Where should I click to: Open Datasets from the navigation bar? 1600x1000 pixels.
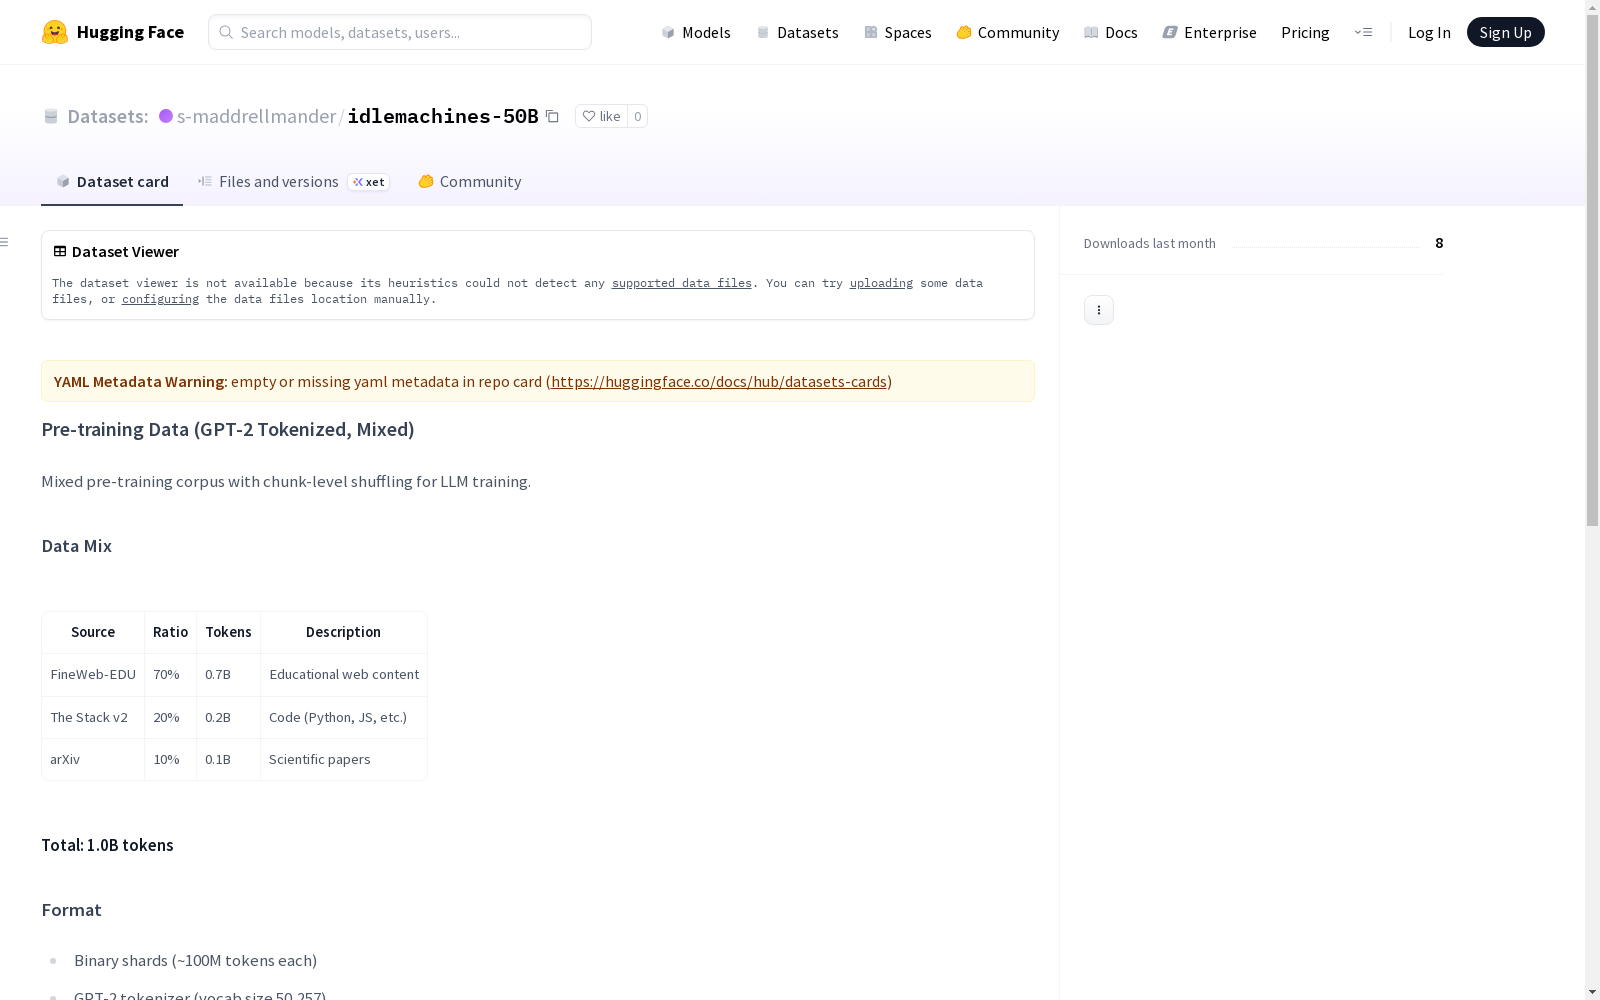click(x=797, y=32)
